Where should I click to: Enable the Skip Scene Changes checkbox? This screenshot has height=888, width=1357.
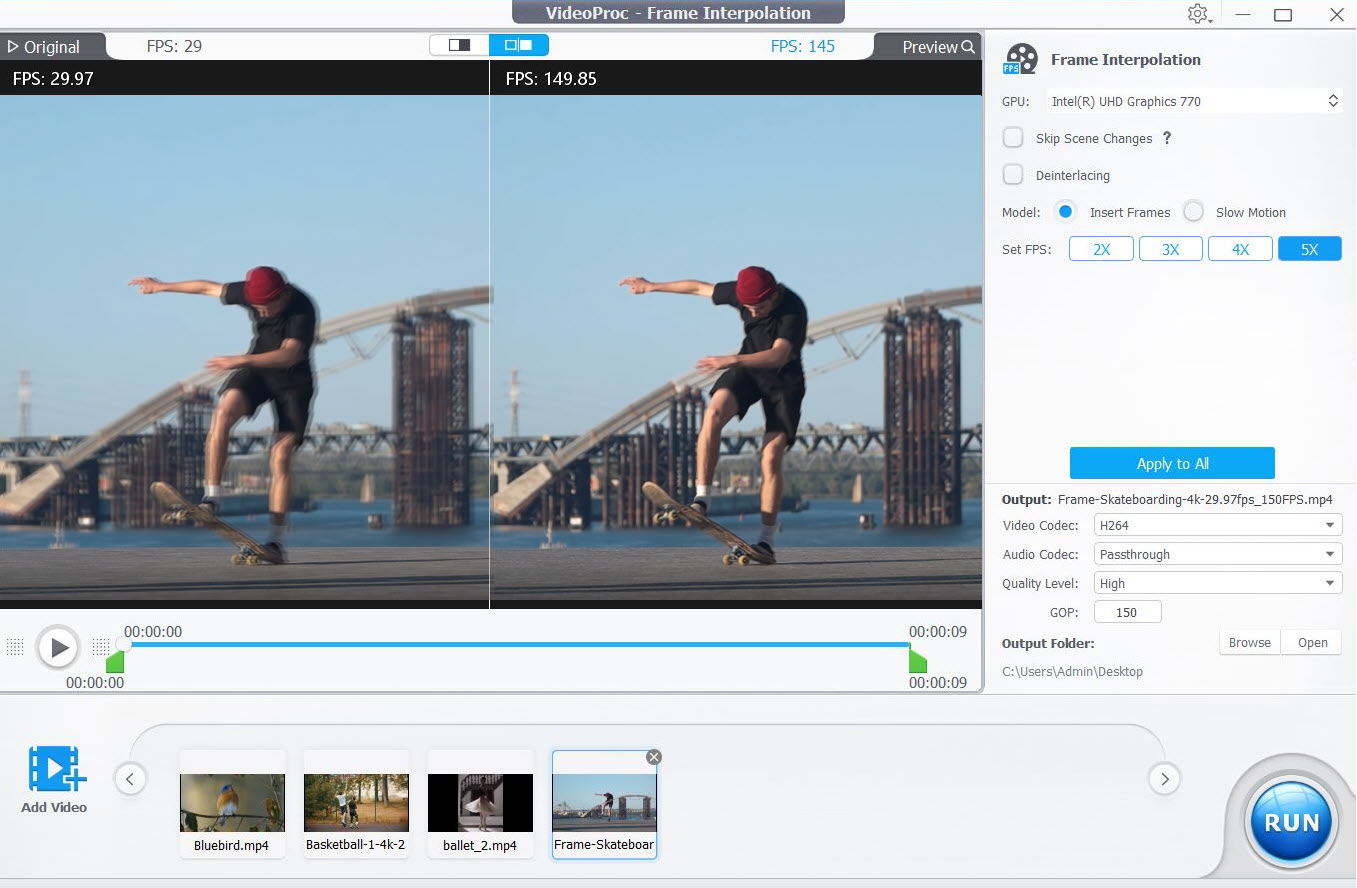point(1012,137)
